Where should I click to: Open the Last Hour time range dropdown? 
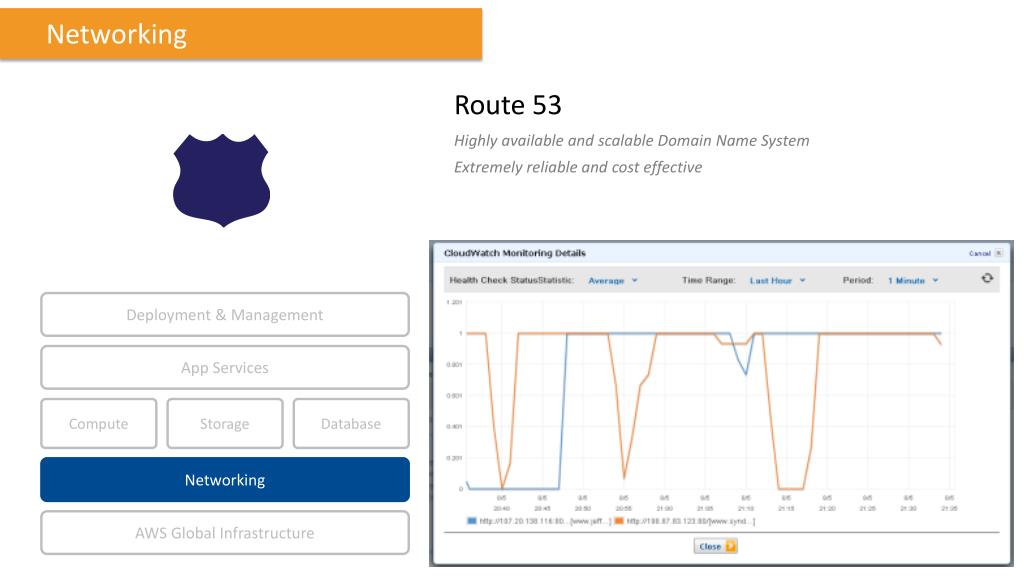click(x=777, y=281)
